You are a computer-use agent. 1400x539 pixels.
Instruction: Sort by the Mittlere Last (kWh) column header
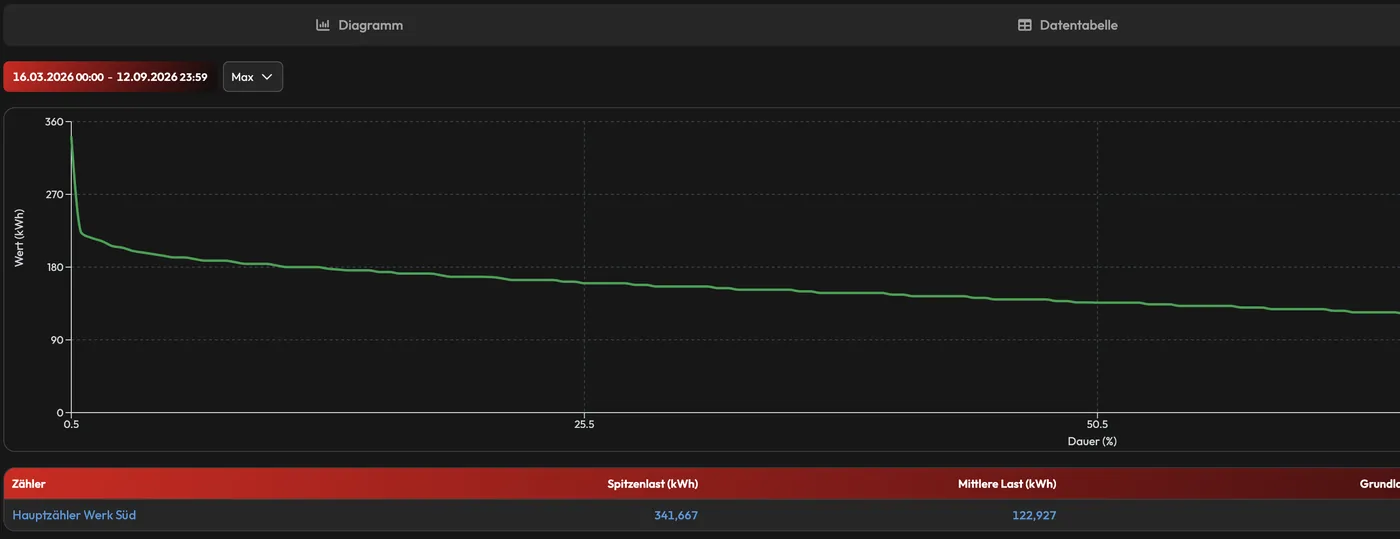pyautogui.click(x=1007, y=484)
